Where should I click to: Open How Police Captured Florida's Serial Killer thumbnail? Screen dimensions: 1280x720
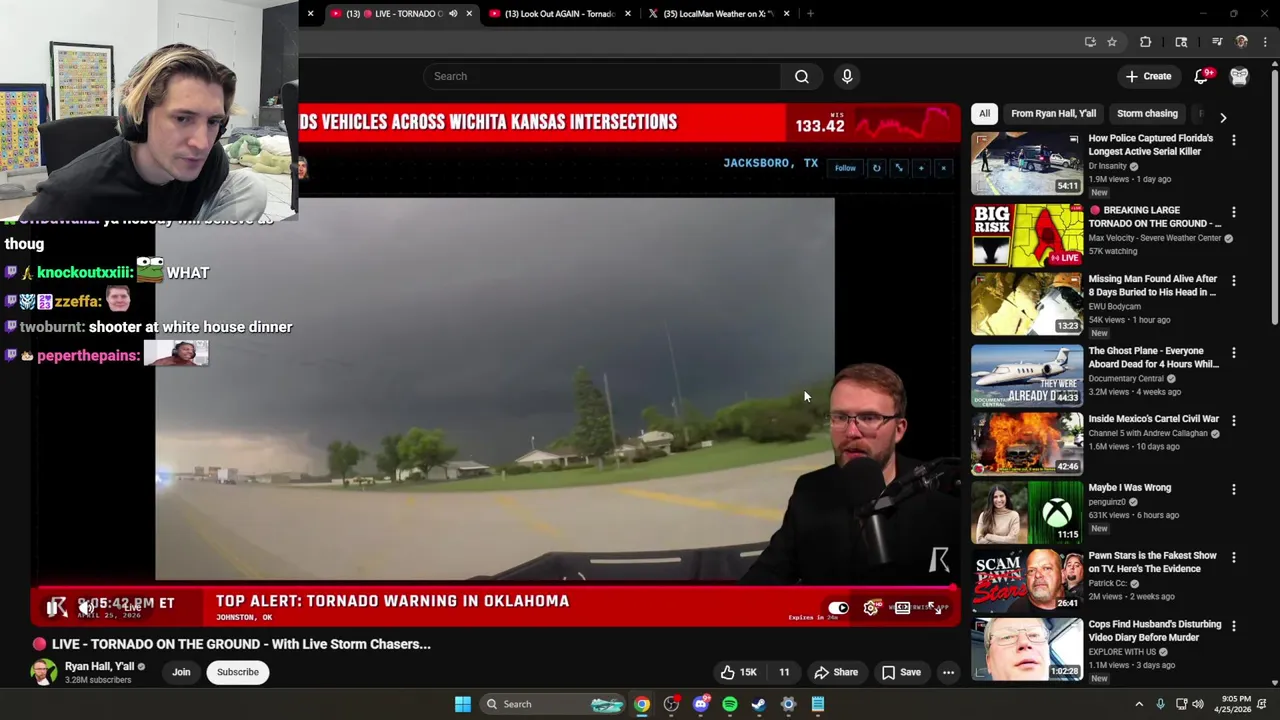point(1027,164)
